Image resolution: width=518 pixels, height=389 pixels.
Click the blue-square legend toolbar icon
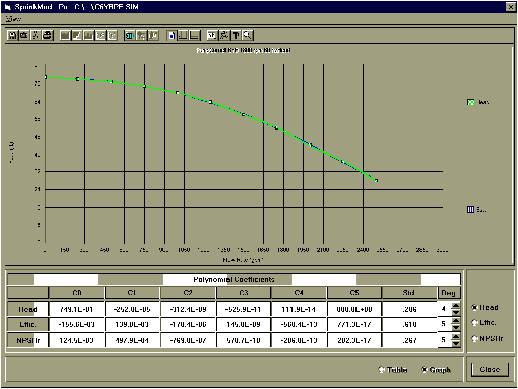tap(171, 35)
